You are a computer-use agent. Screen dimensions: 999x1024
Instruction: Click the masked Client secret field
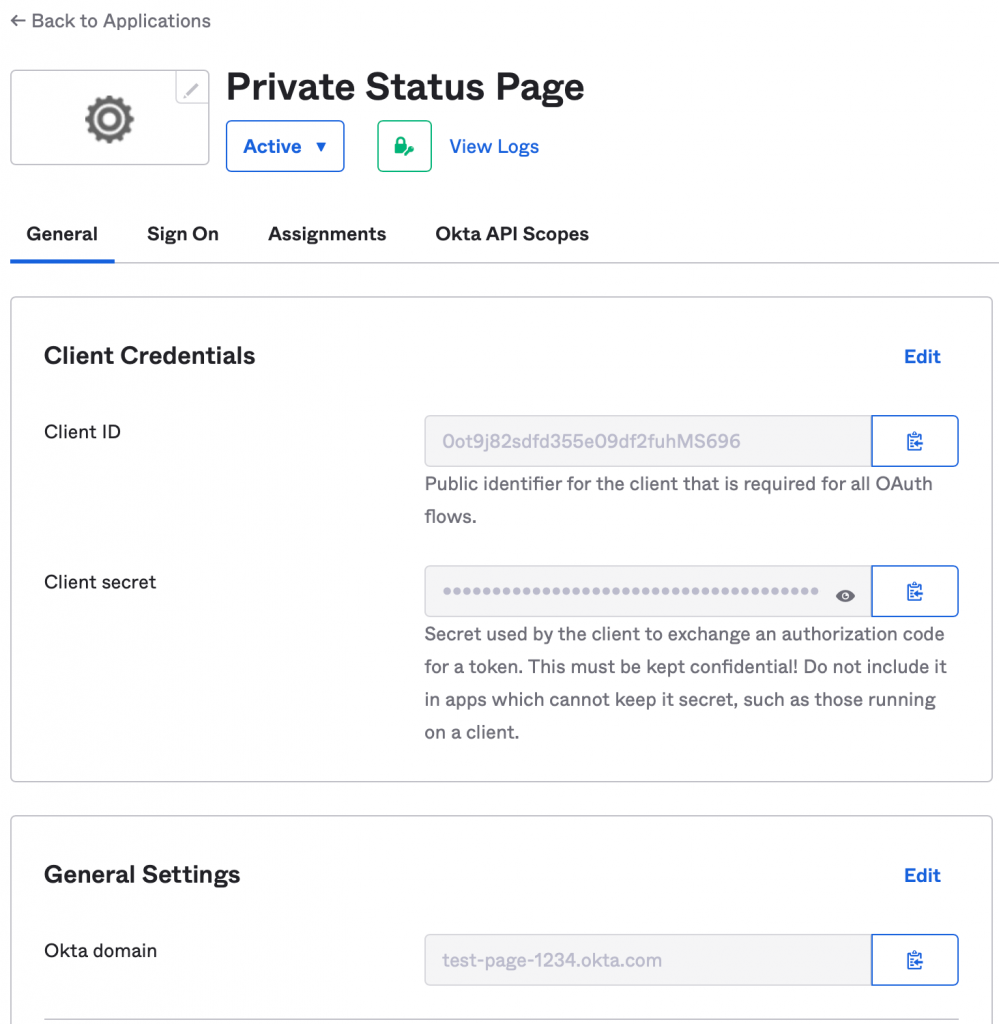click(x=630, y=591)
